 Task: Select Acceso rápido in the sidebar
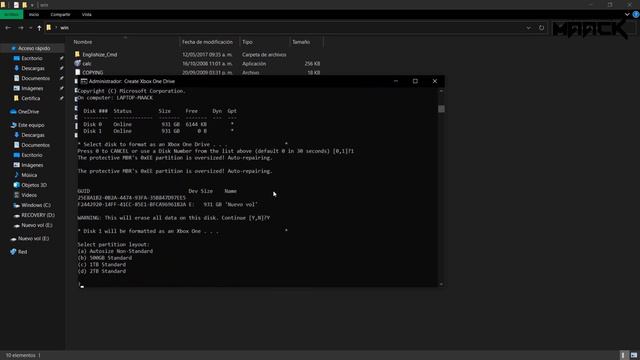pyautogui.click(x=34, y=48)
